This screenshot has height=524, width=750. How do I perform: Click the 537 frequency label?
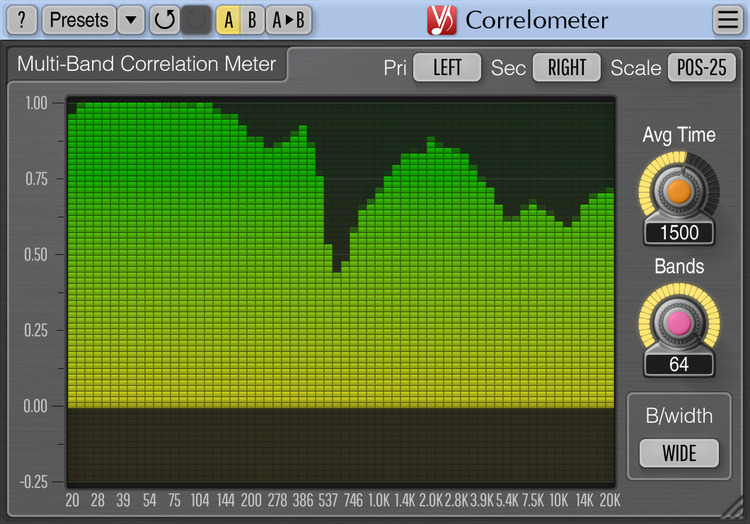tap(328, 501)
